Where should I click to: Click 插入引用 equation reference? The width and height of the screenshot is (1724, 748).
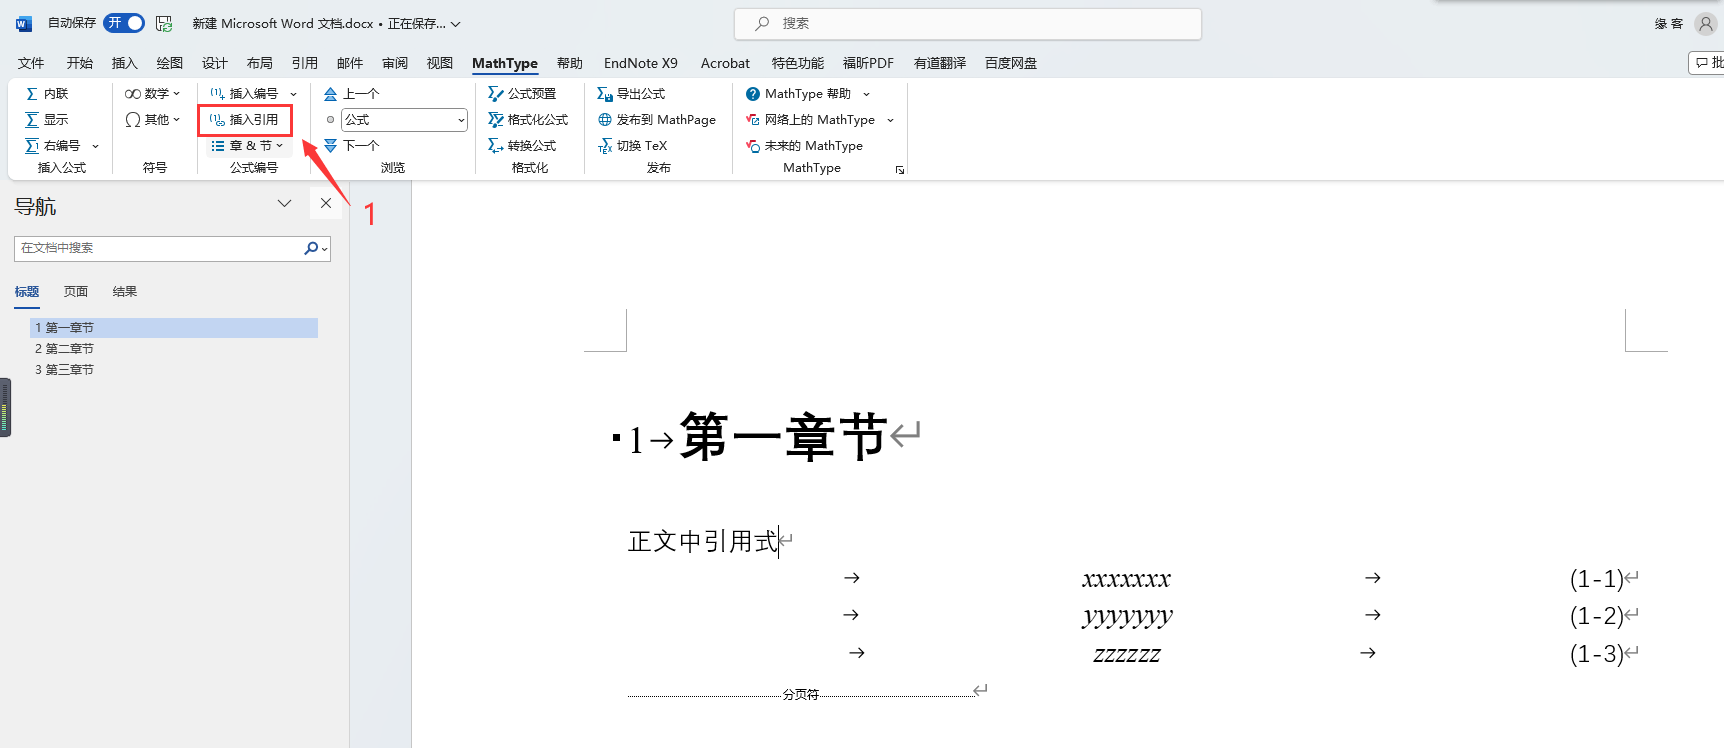[244, 120]
